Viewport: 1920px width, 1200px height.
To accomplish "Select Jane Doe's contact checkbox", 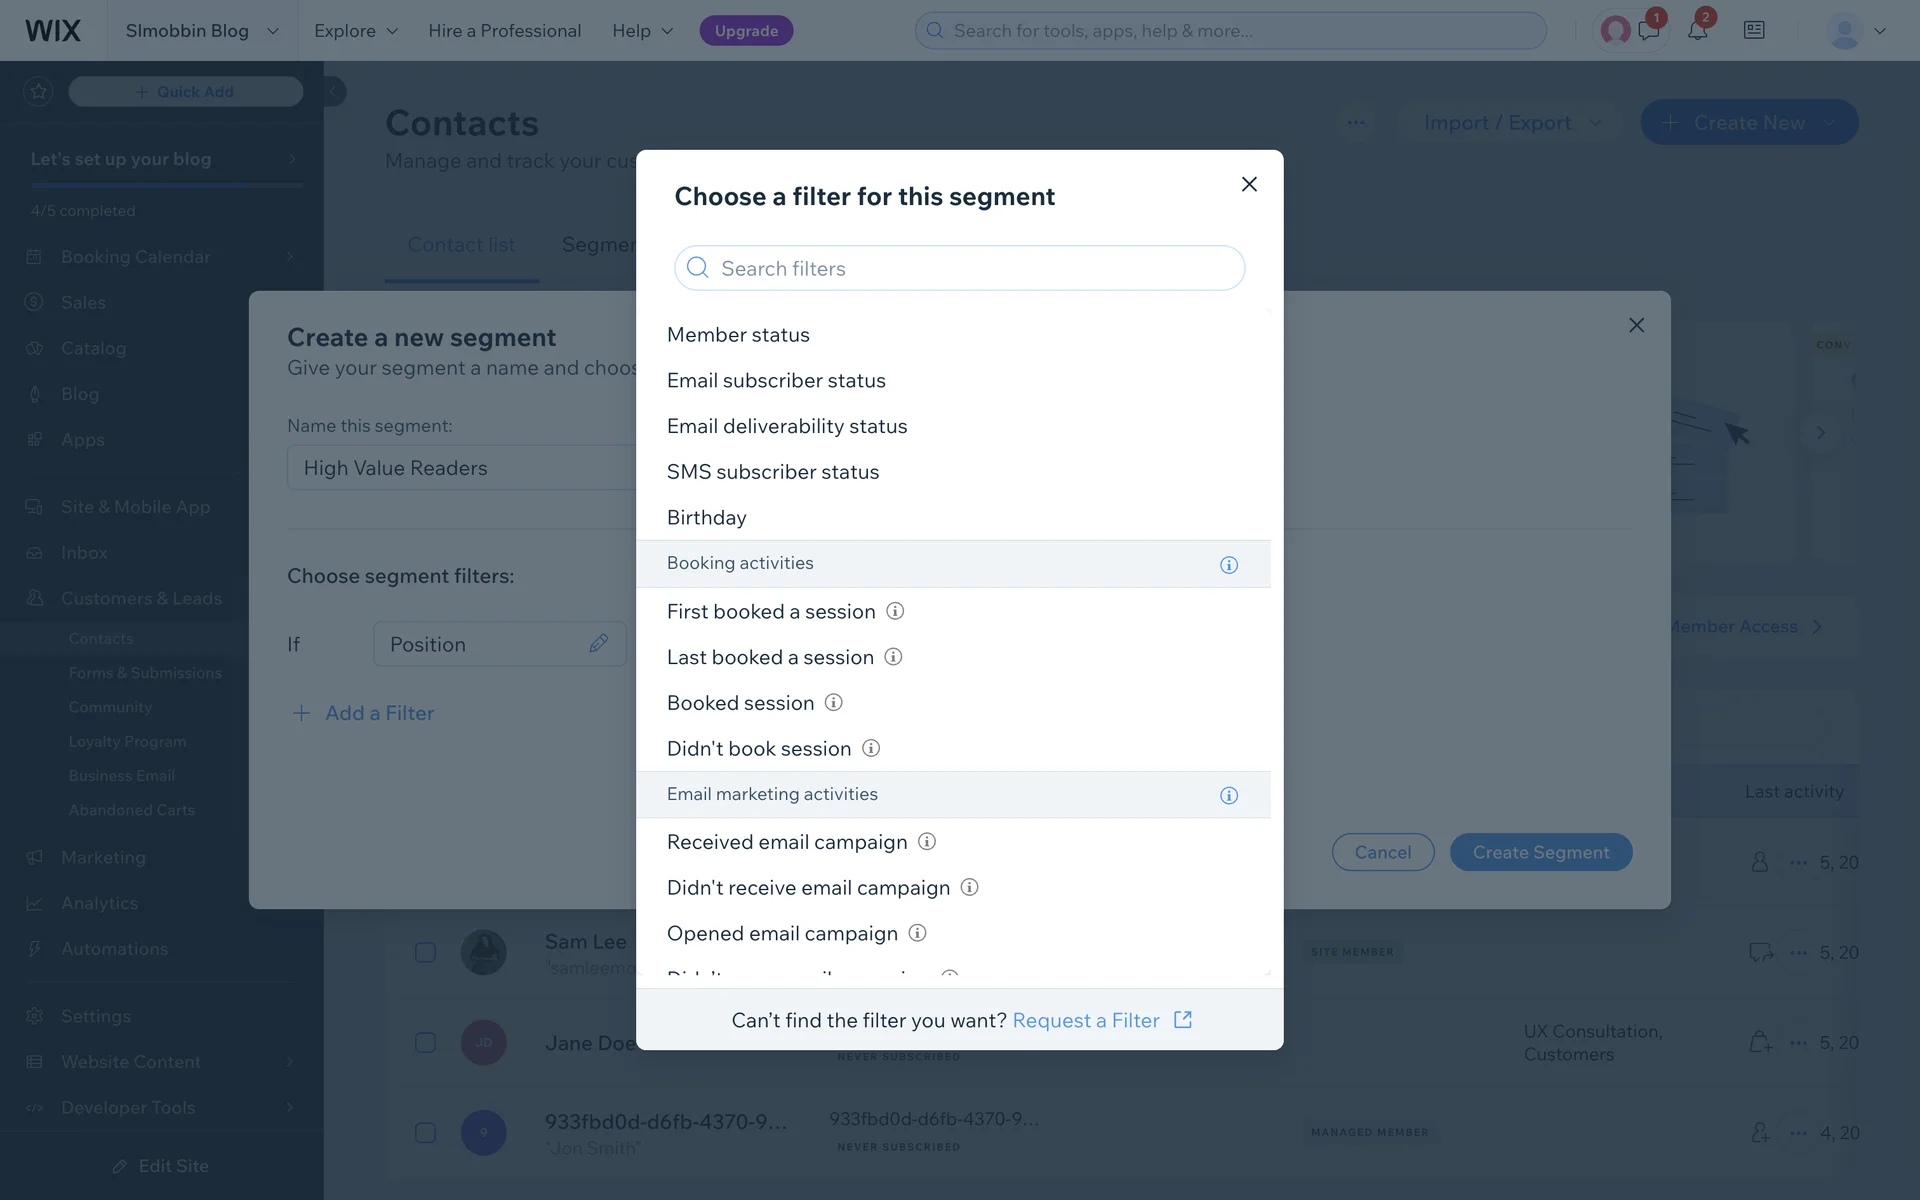I will click(425, 1042).
